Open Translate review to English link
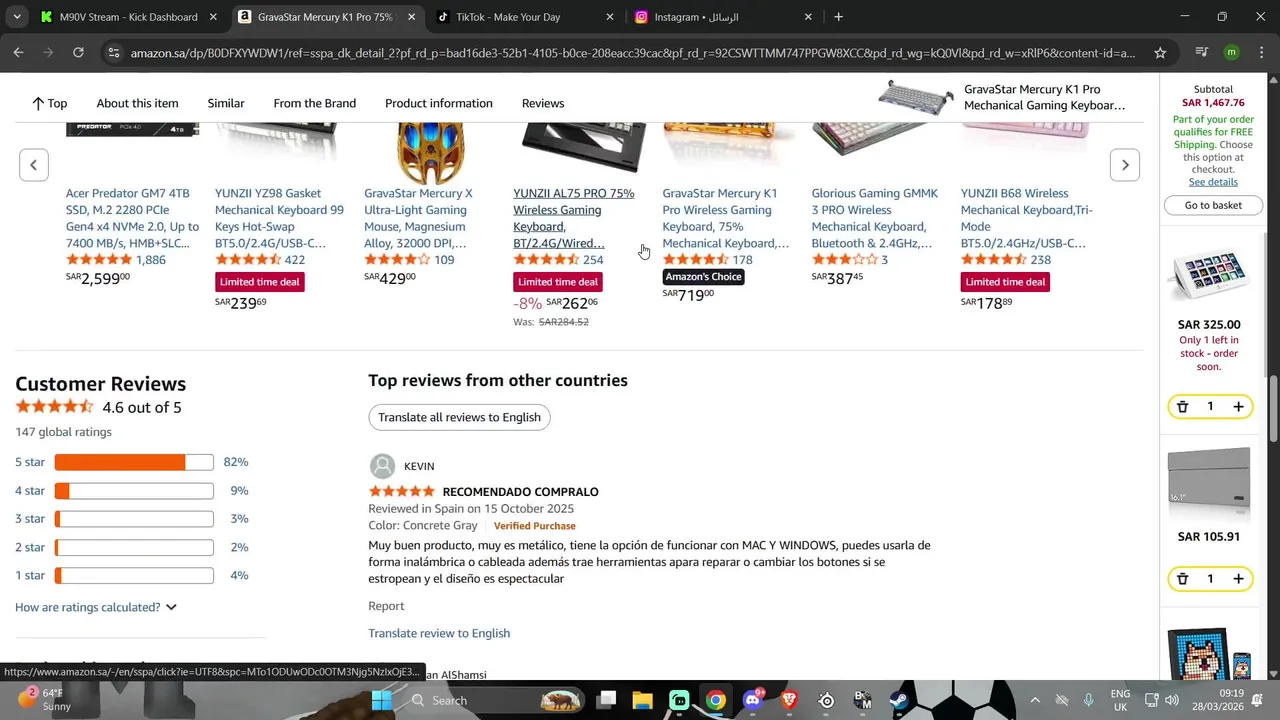1280x720 pixels. click(x=439, y=633)
